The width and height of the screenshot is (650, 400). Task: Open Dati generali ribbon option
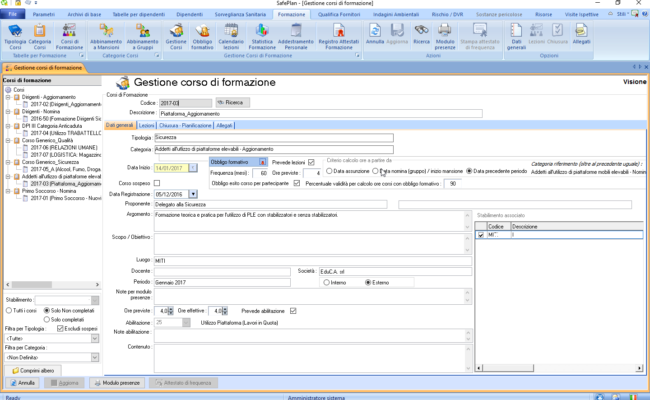[516, 36]
